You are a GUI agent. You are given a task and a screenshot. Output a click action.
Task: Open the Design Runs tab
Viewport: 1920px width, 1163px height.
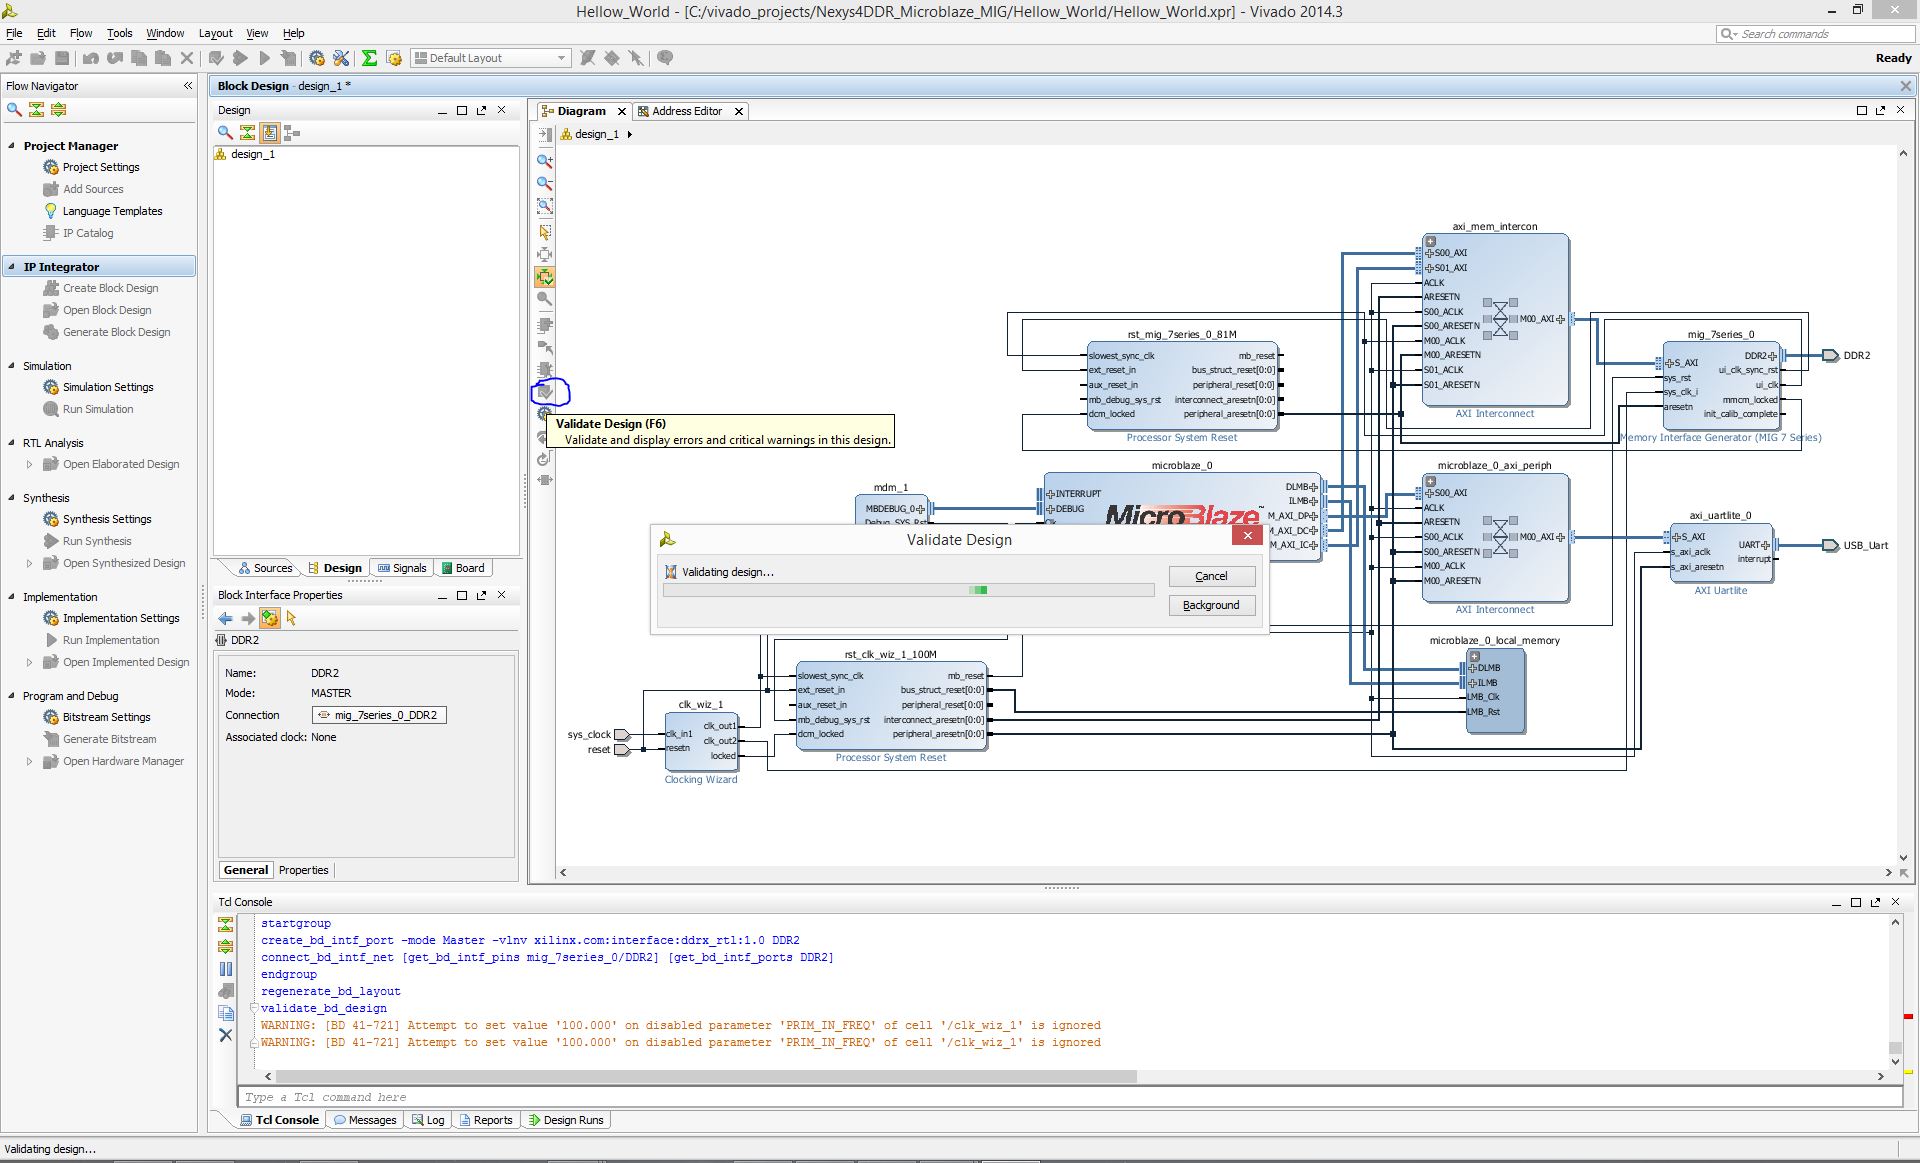coord(566,1120)
